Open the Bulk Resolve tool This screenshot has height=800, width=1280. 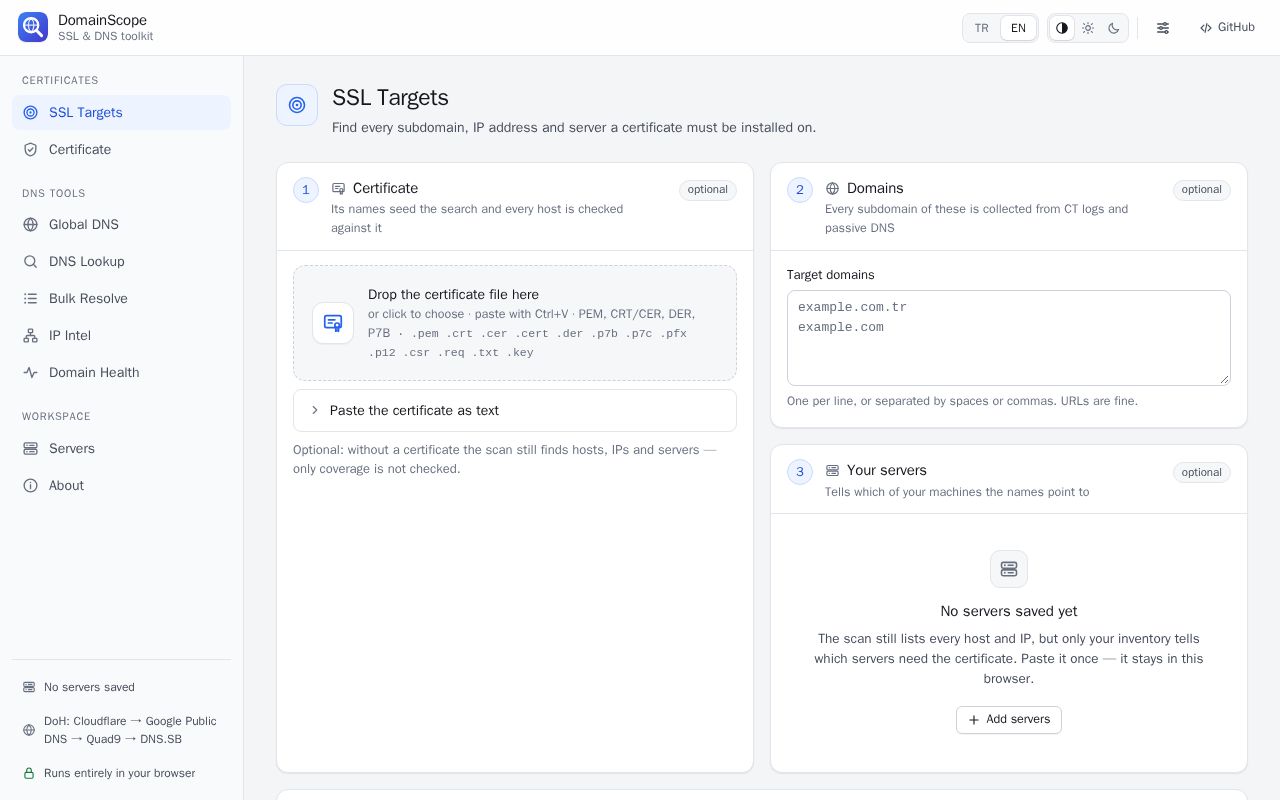pyautogui.click(x=121, y=298)
